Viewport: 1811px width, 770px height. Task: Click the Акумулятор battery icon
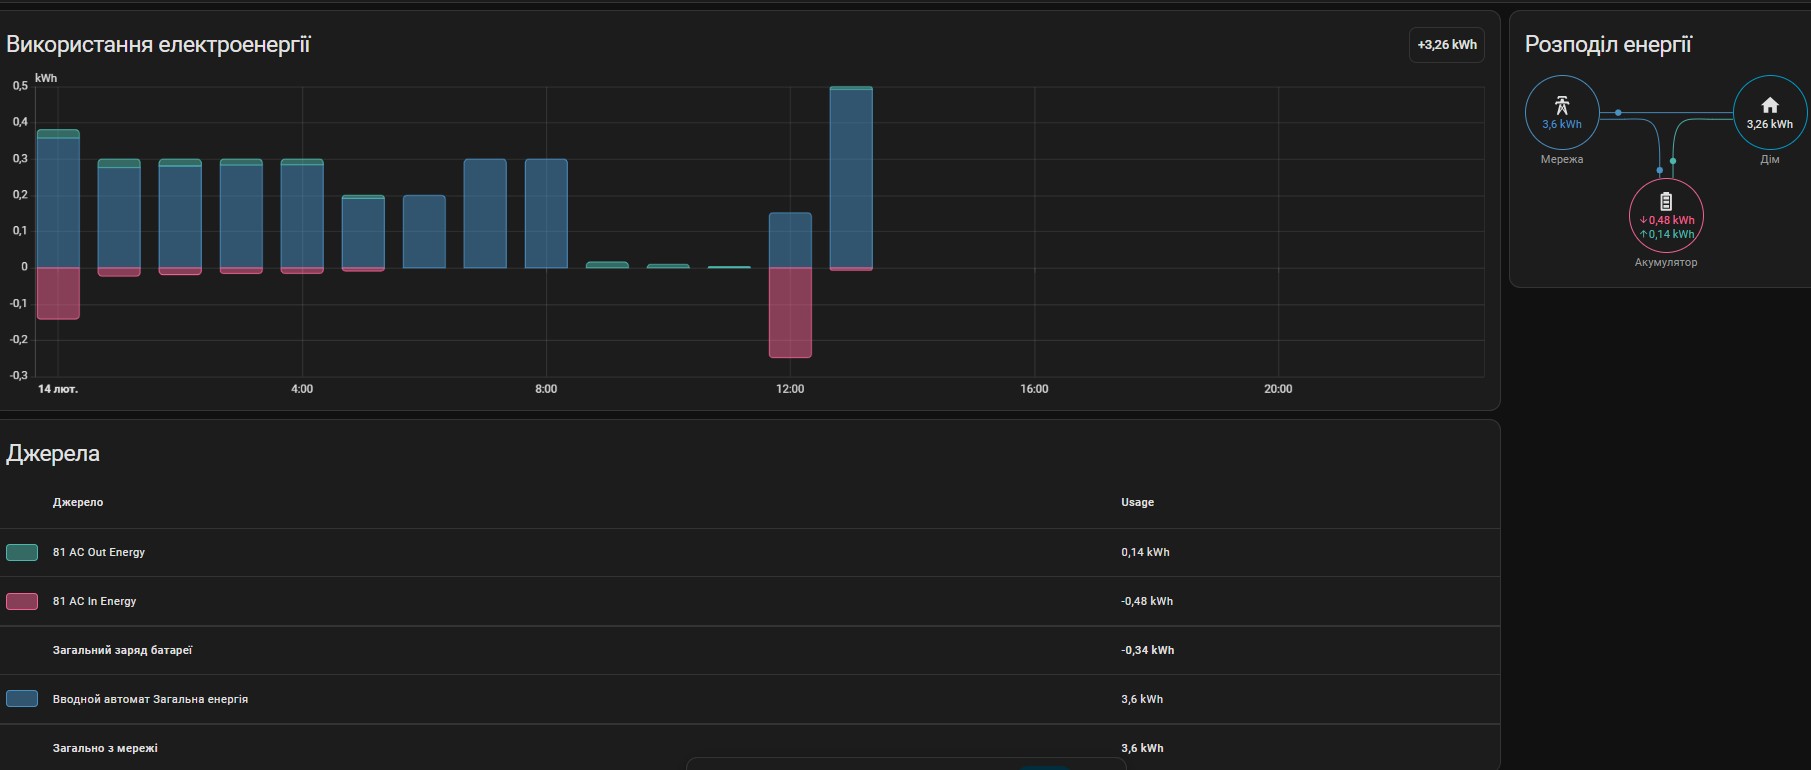pyautogui.click(x=1665, y=202)
